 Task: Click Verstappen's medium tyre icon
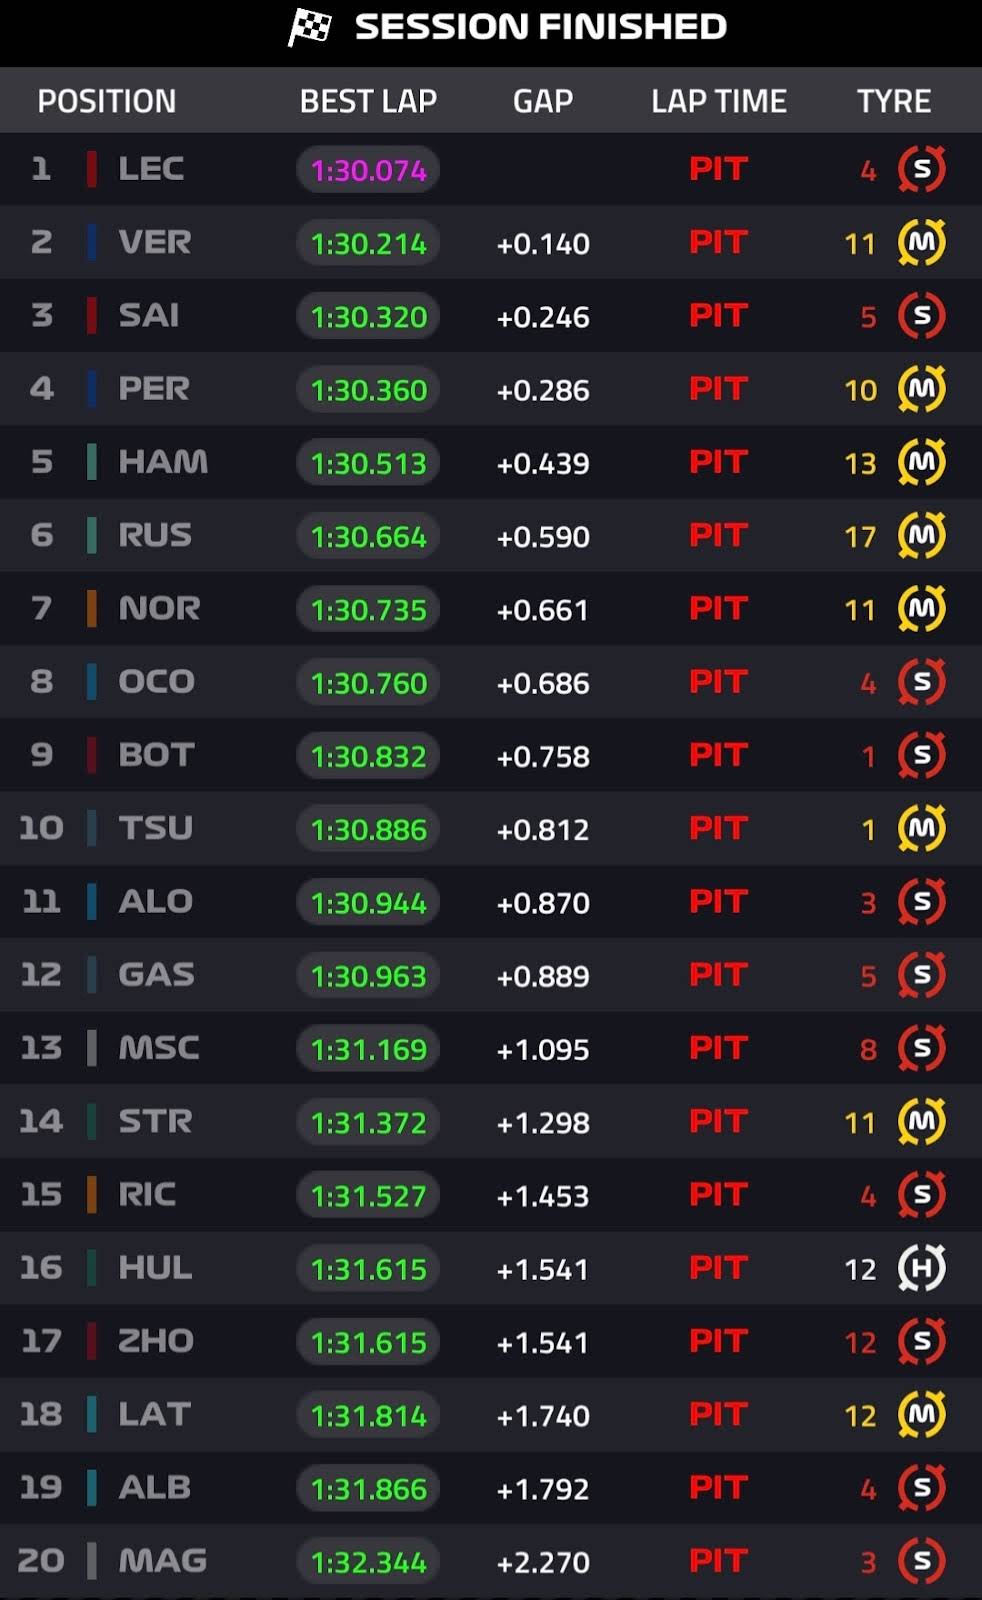(x=921, y=242)
